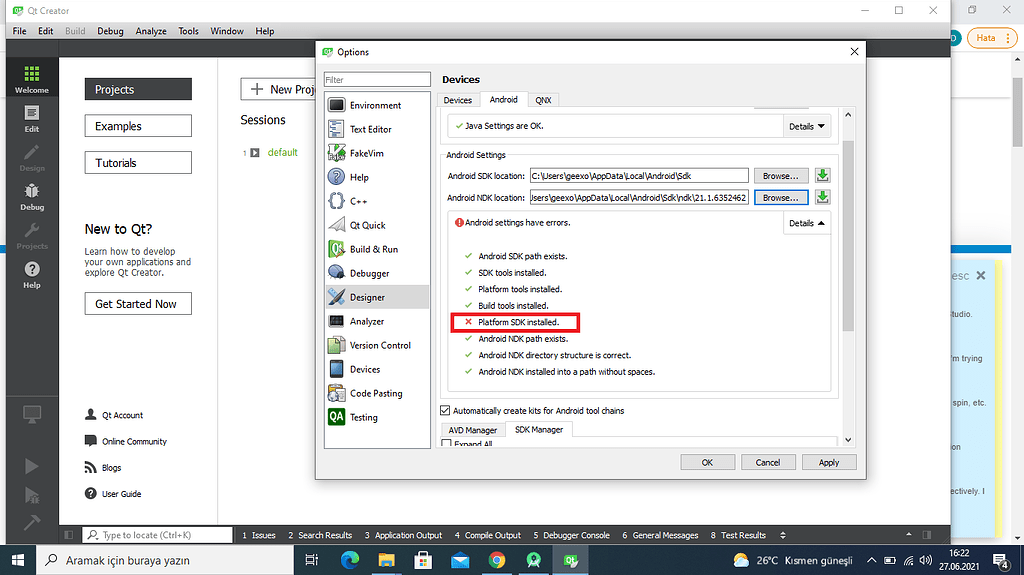Open the Issues output pane
The image size is (1024, 575).
tap(259, 535)
